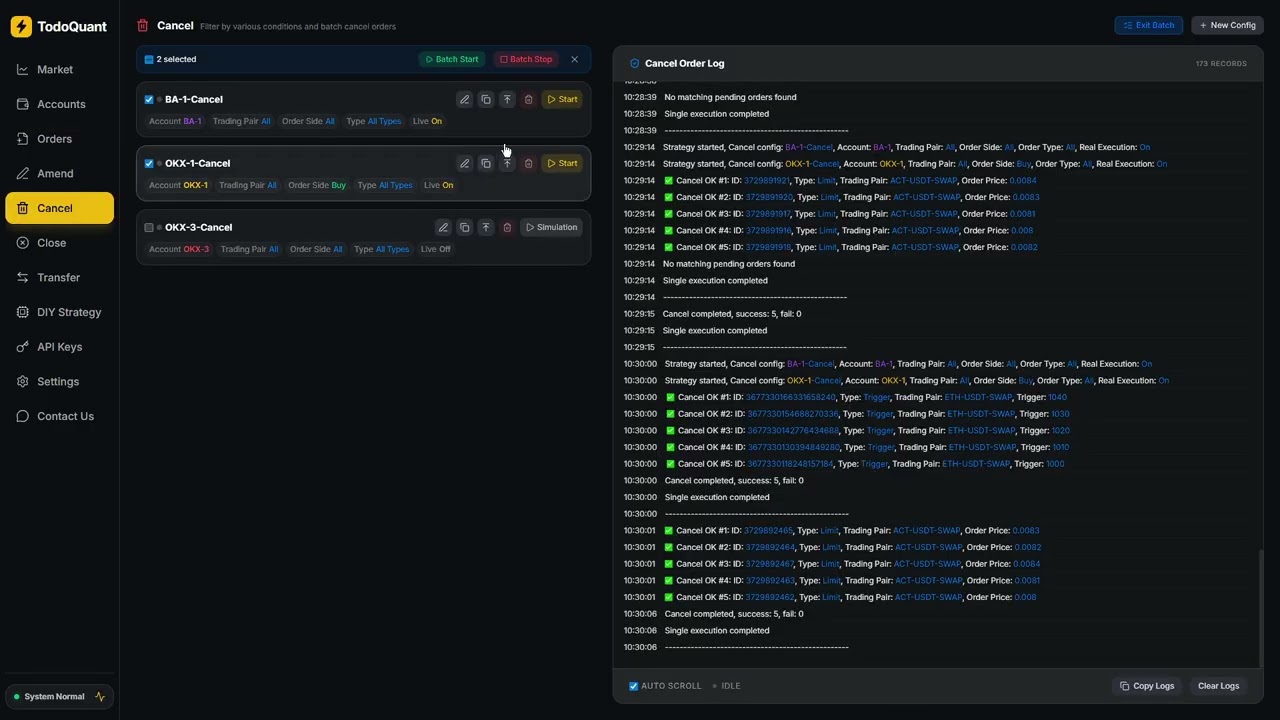Click the BA-1-Cancel config title
Viewport: 1280px width, 720px height.
tap(194, 100)
